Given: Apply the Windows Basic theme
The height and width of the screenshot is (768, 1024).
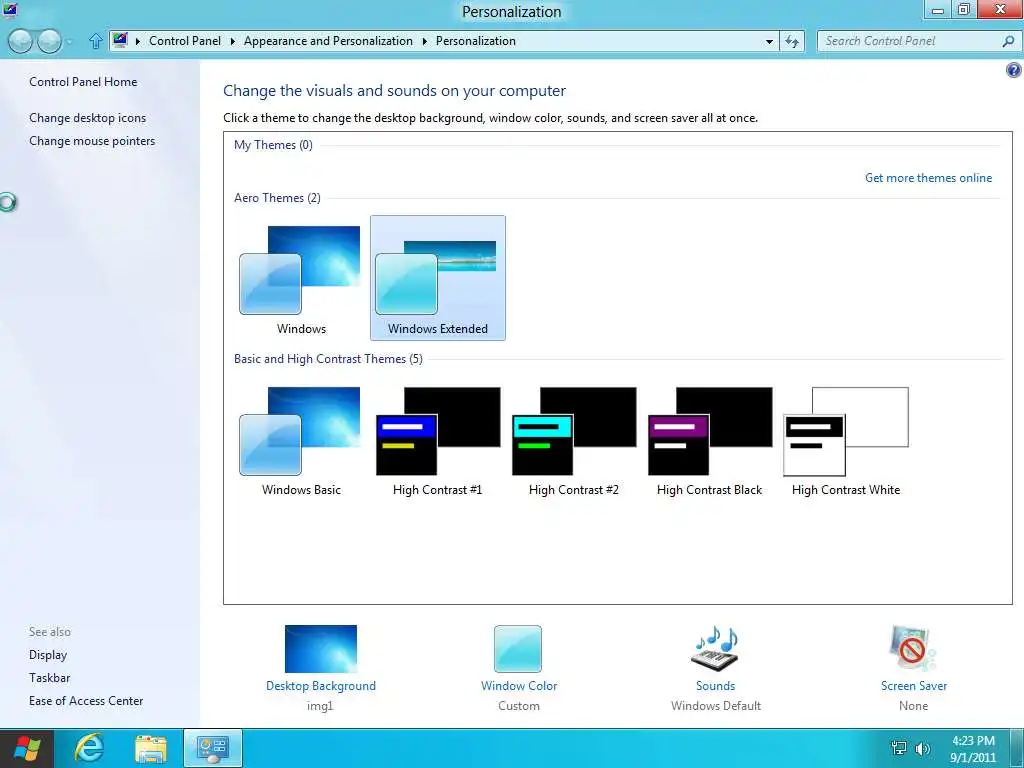Looking at the screenshot, I should click(x=300, y=441).
